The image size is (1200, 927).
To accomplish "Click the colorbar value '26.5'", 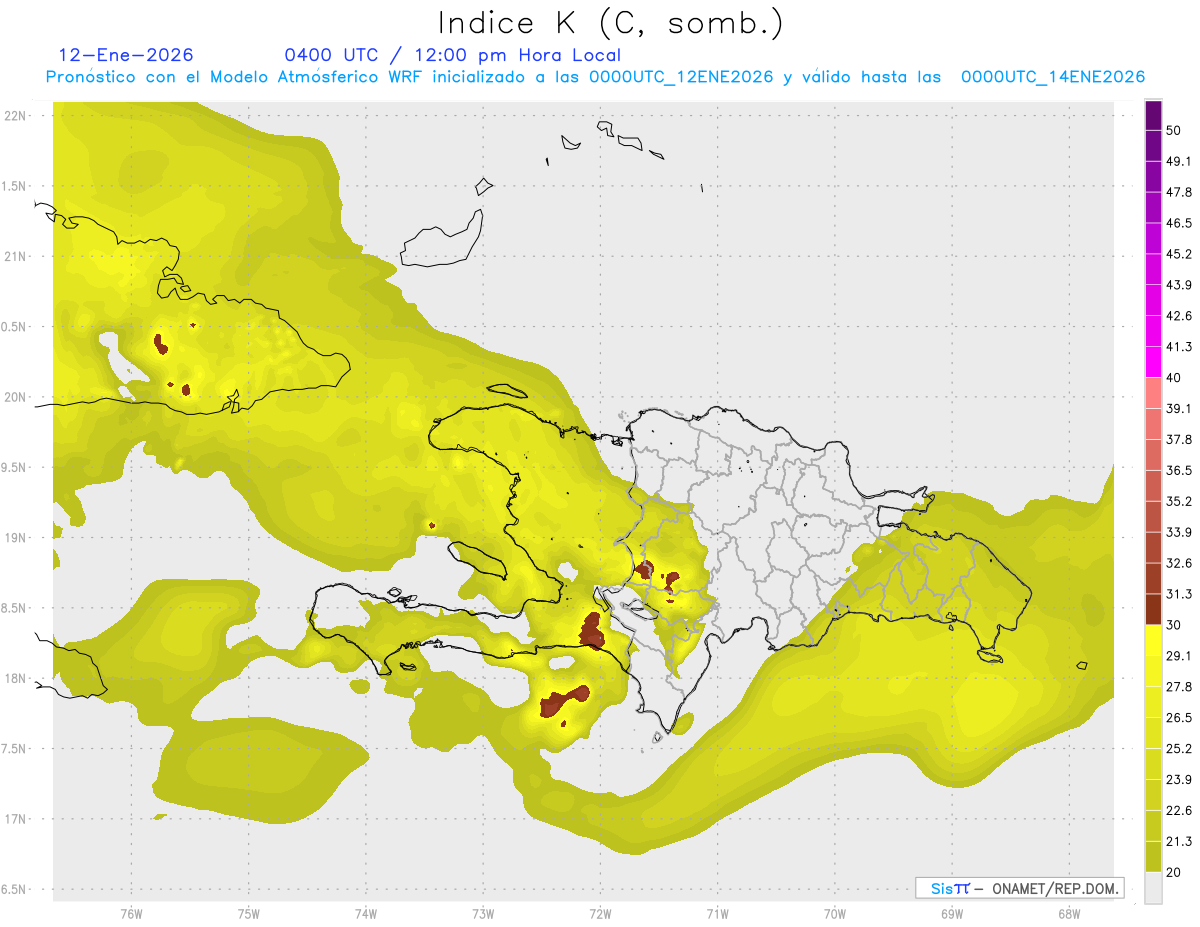I will click(1179, 718).
